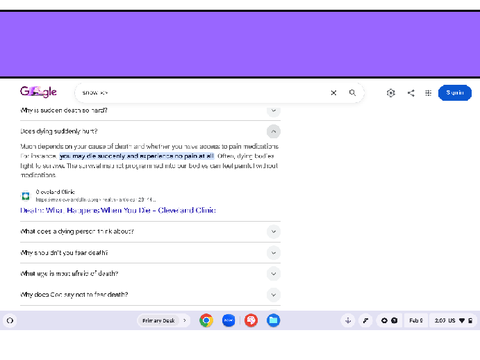Collapse "Does dying suddenly hurt?" answer
The width and height of the screenshot is (480, 360).
pyautogui.click(x=273, y=131)
